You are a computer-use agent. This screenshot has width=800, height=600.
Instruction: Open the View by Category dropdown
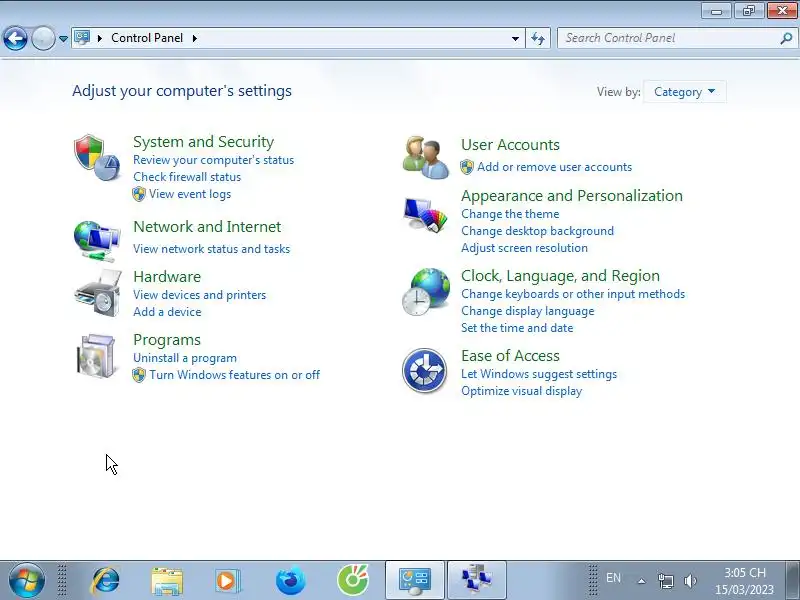684,92
